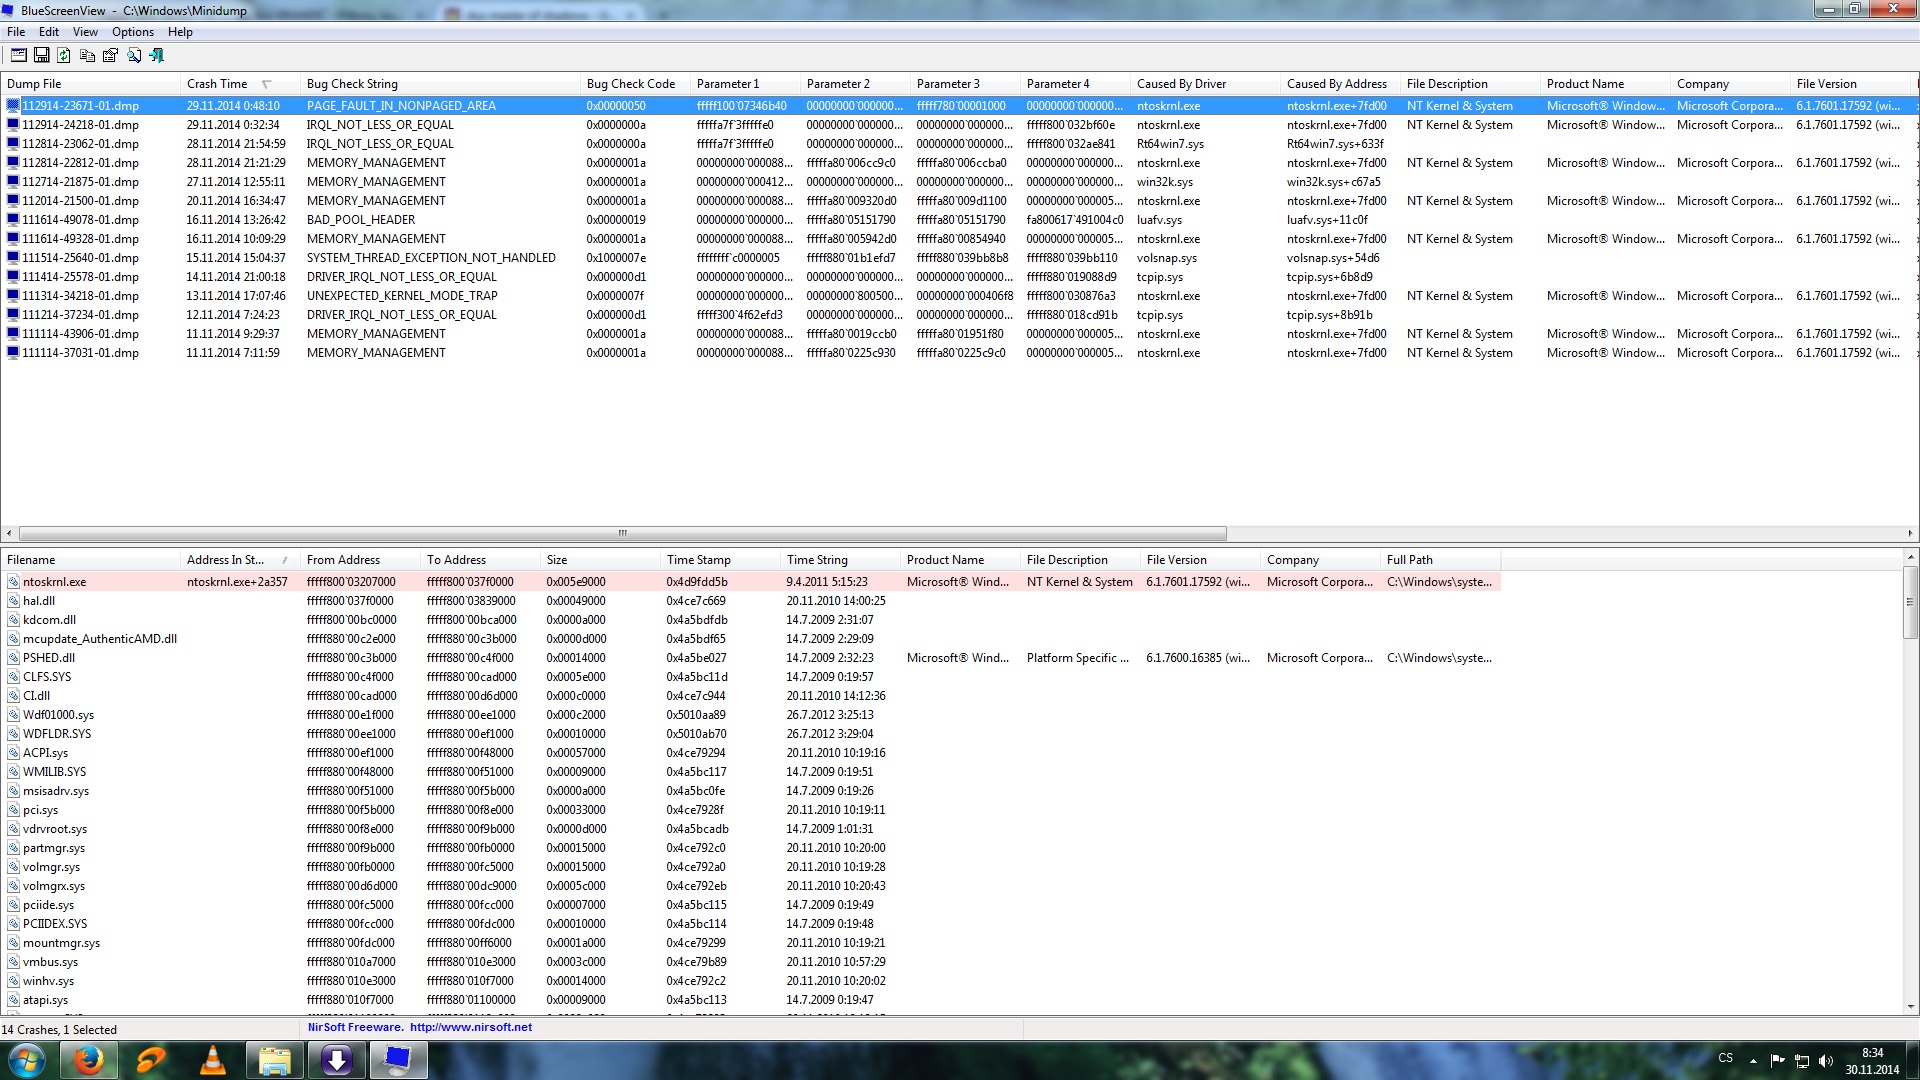Screen dimensions: 1920x1080
Task: Open the View menu
Action: [85, 32]
